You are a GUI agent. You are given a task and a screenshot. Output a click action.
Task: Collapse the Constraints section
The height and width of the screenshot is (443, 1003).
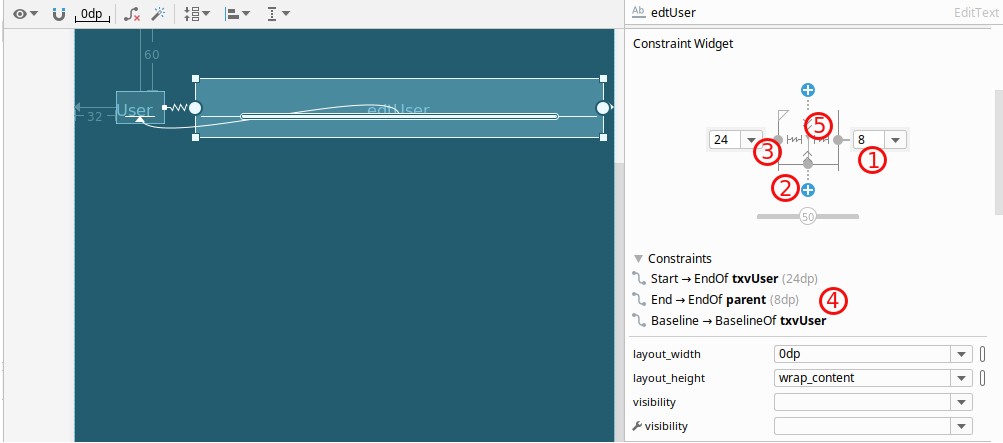click(x=638, y=259)
